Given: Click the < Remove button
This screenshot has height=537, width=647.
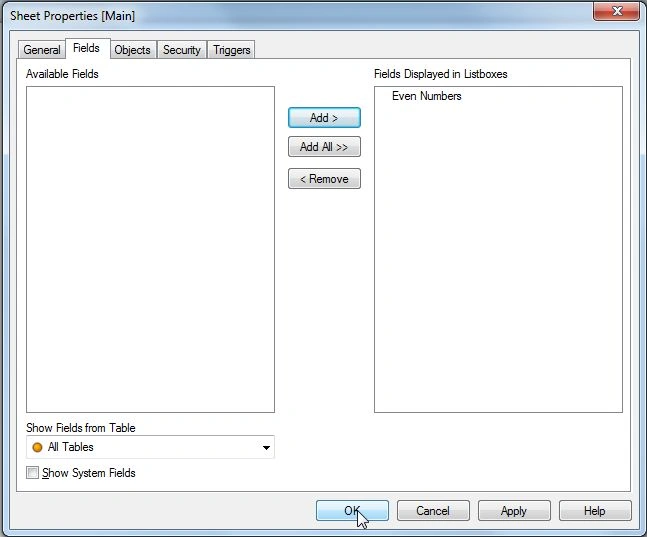Looking at the screenshot, I should 324,179.
